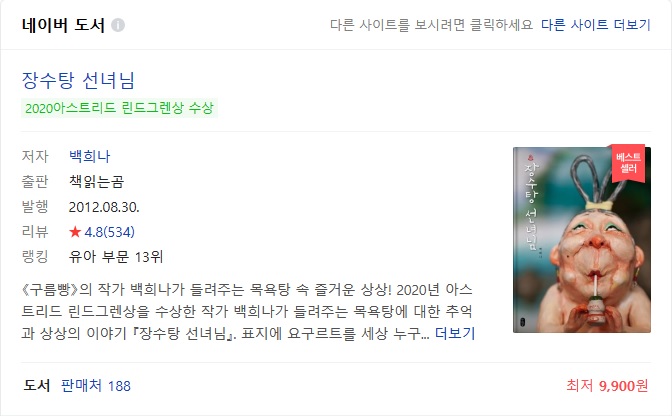Click the lowest price 최저 9,900원
This screenshot has height=416, width=672.
pos(607,386)
